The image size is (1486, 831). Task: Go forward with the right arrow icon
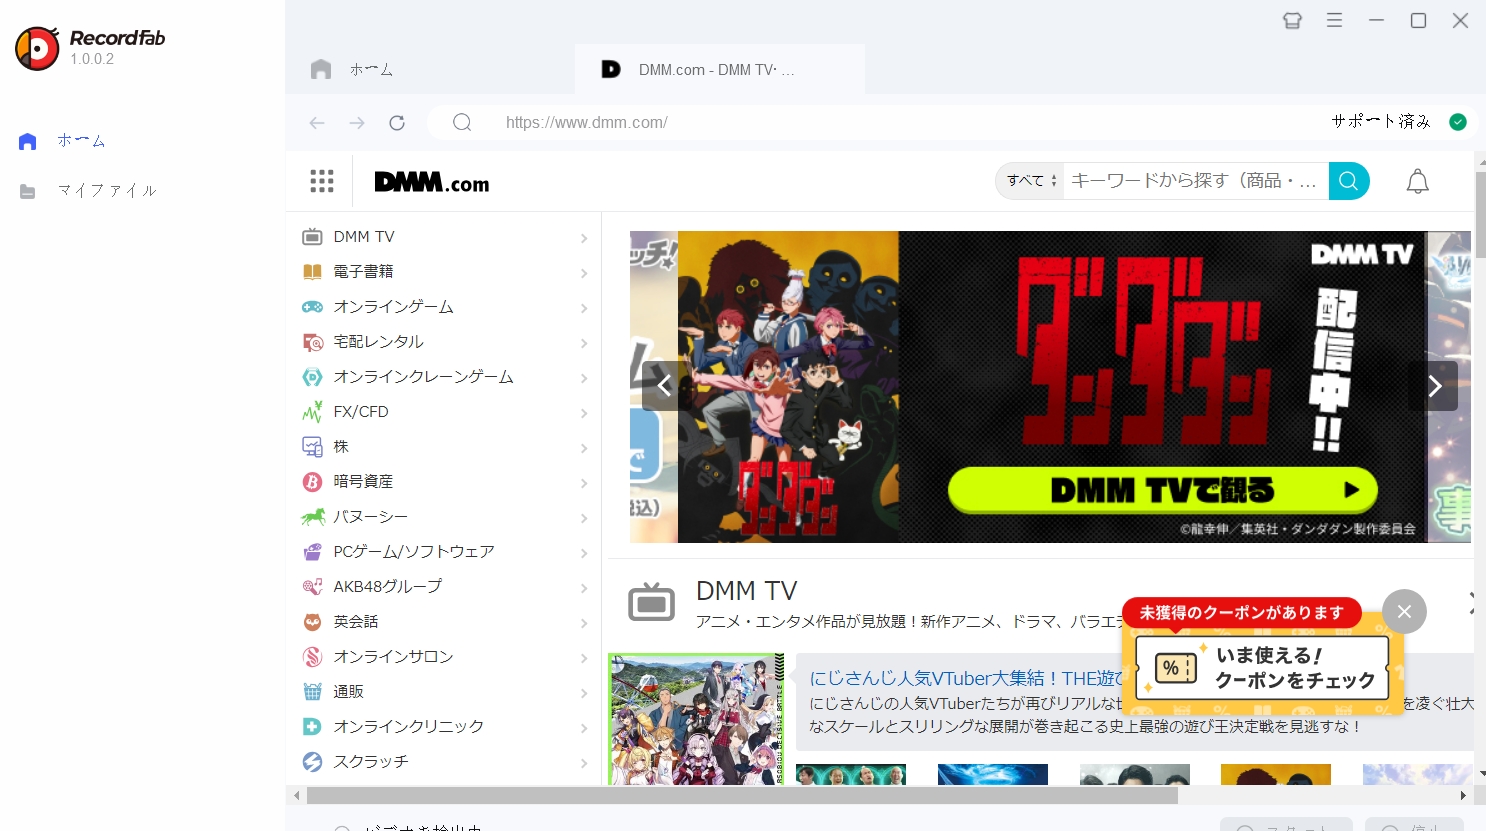[x=357, y=122]
